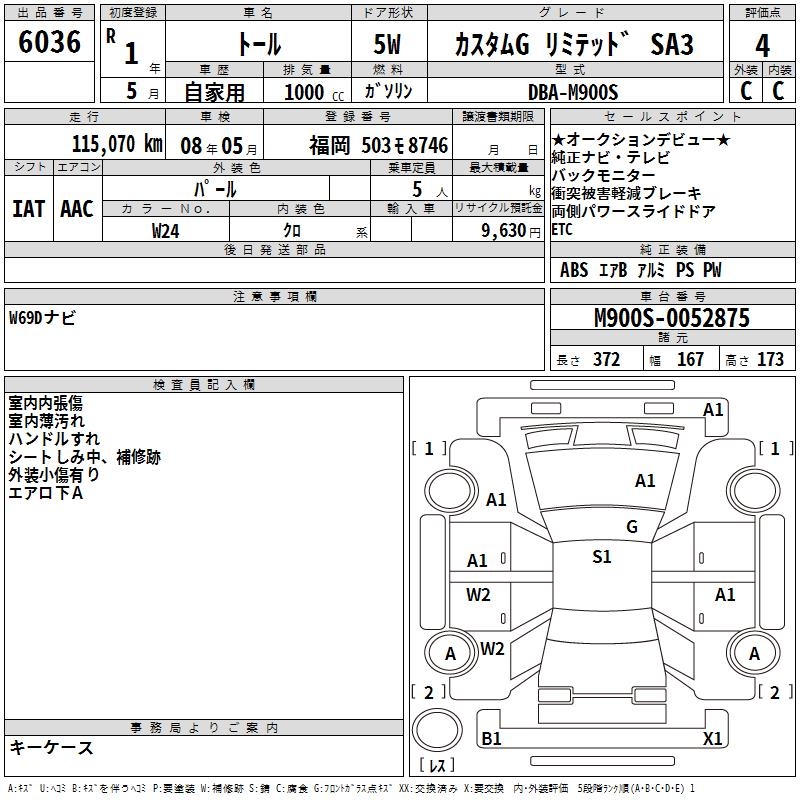The width and height of the screenshot is (800, 800).
Task: Select the evaluation score 4
Action: pos(762,44)
